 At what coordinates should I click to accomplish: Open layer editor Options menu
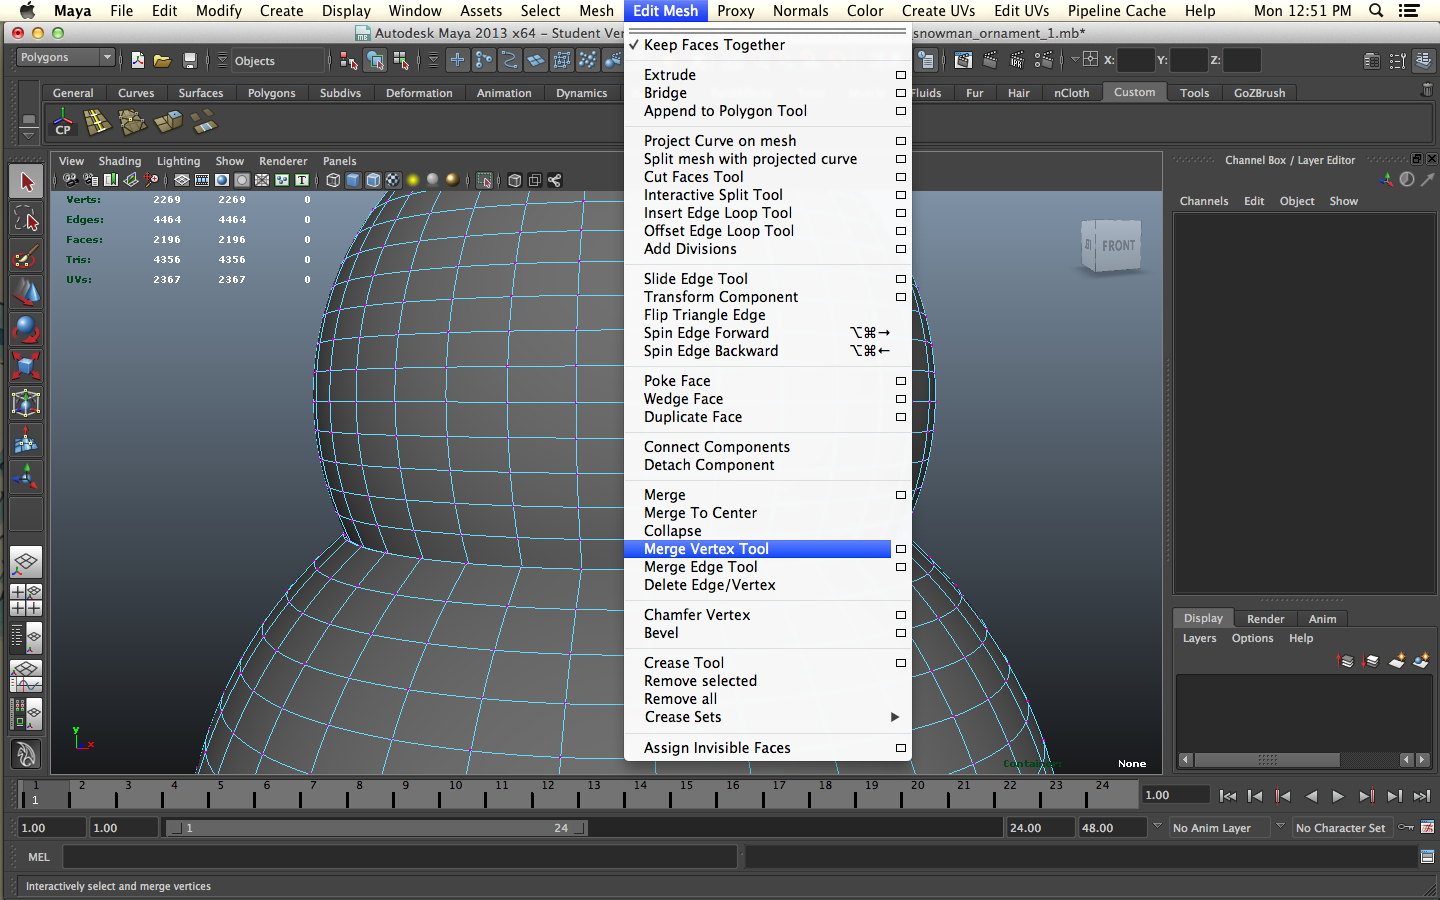coord(1252,638)
